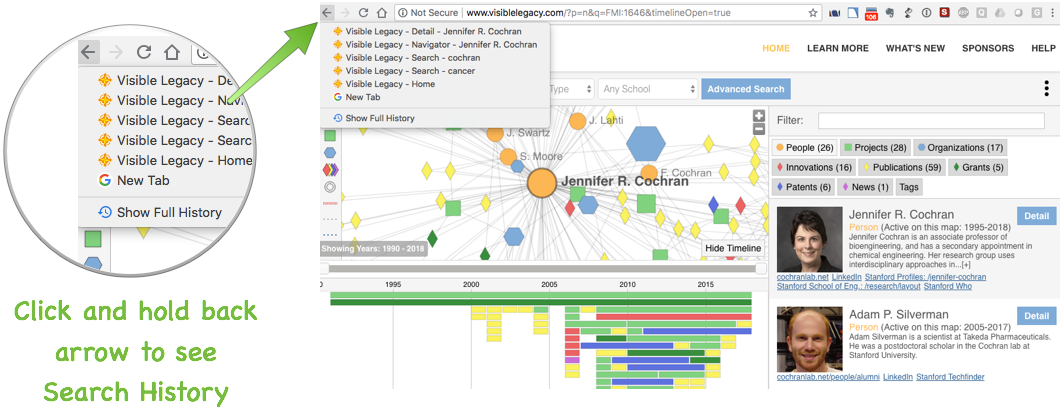
Task: Open the Evernote elephant extension
Action: pos(889,12)
